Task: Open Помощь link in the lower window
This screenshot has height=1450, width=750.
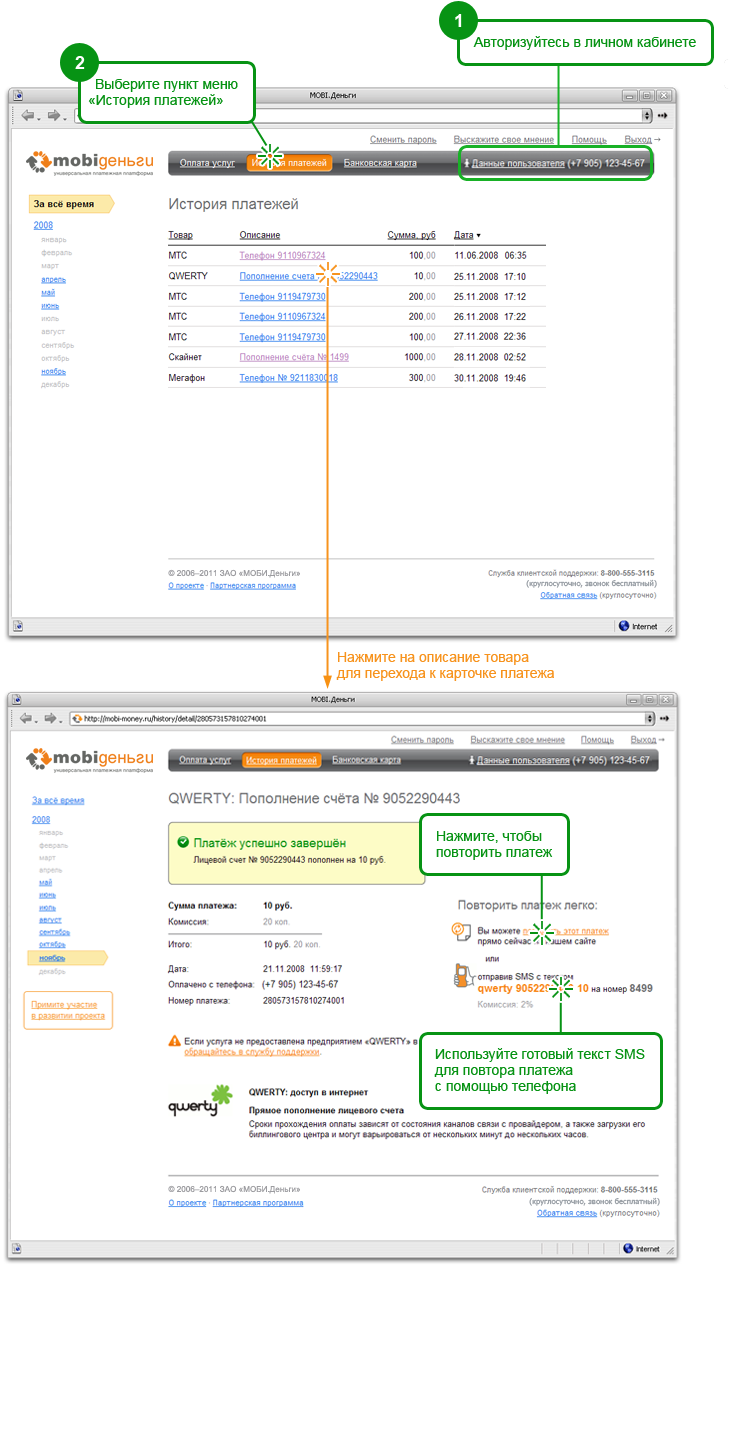Action: (x=597, y=739)
